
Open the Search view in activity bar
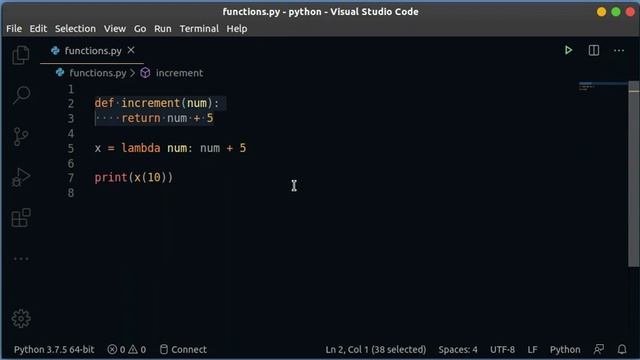pyautogui.click(x=21, y=95)
